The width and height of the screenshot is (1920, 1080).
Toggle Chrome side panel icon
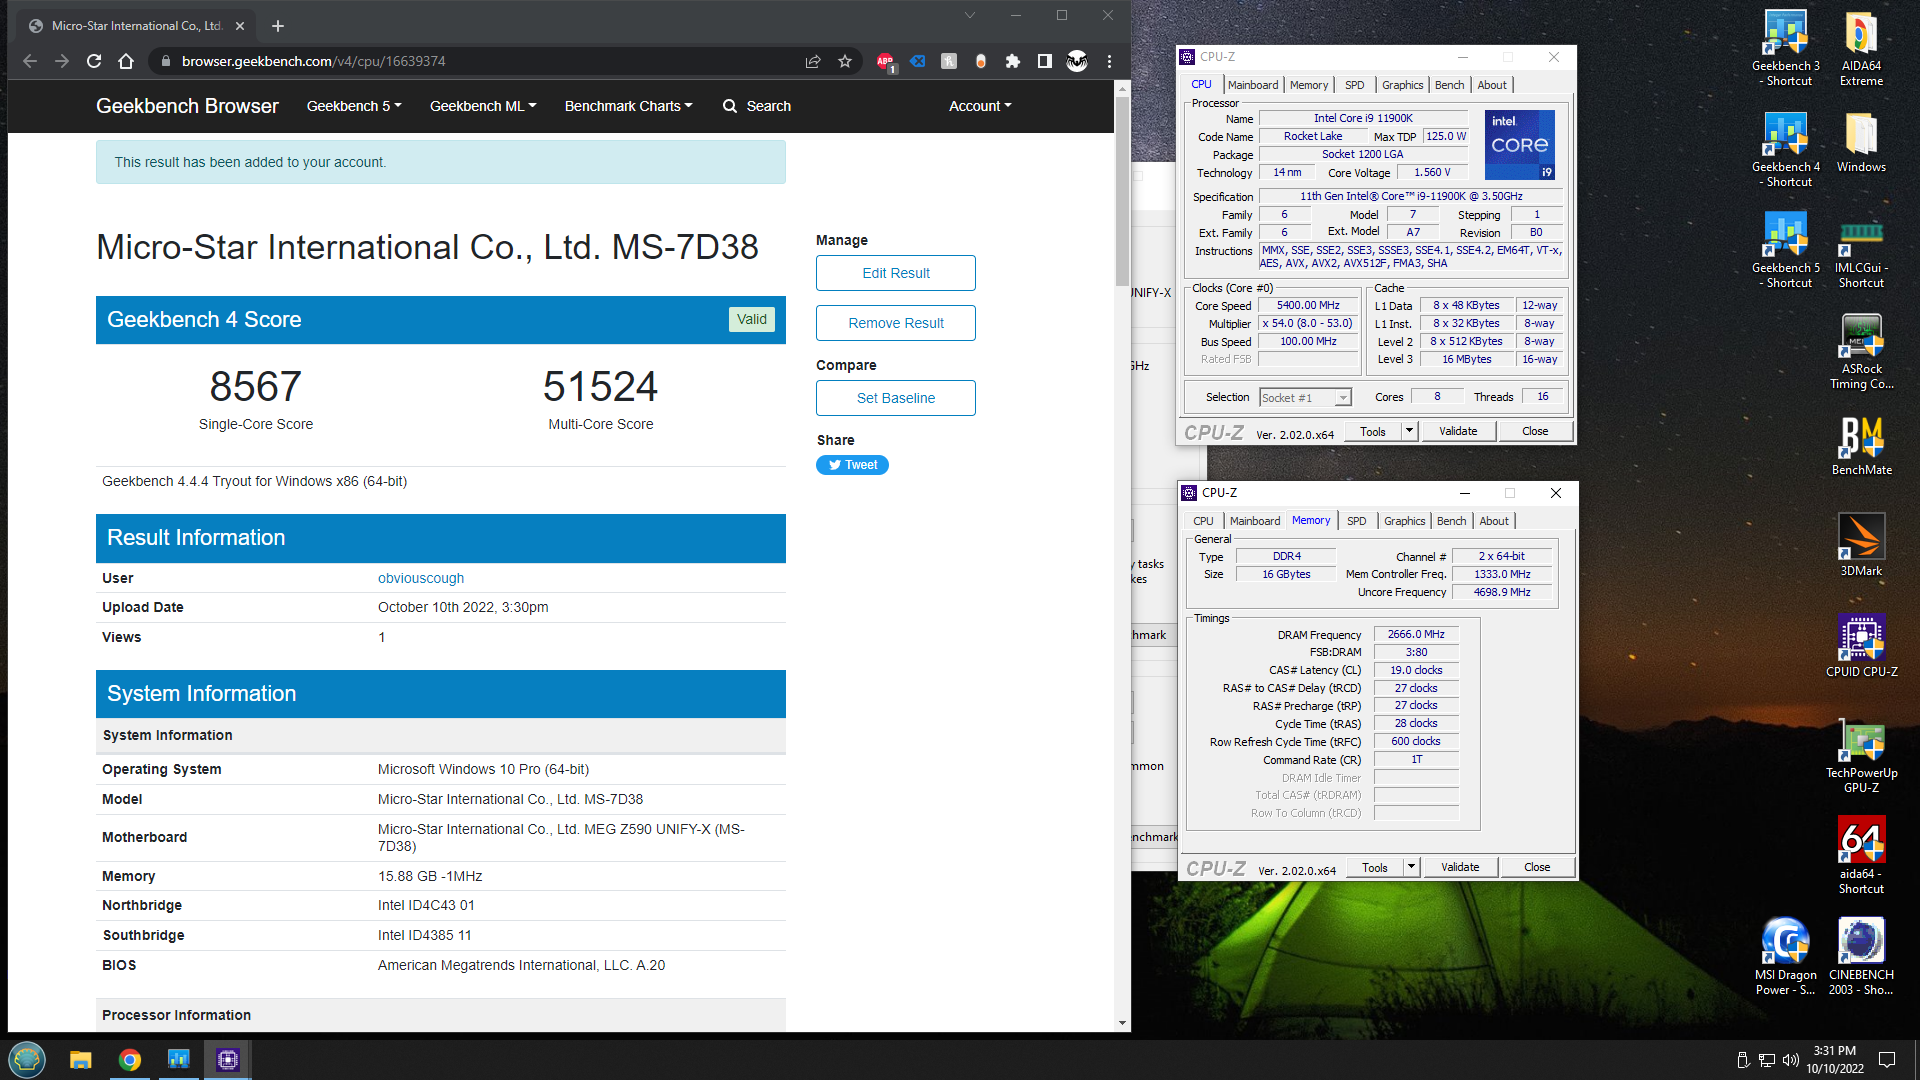tap(1045, 61)
